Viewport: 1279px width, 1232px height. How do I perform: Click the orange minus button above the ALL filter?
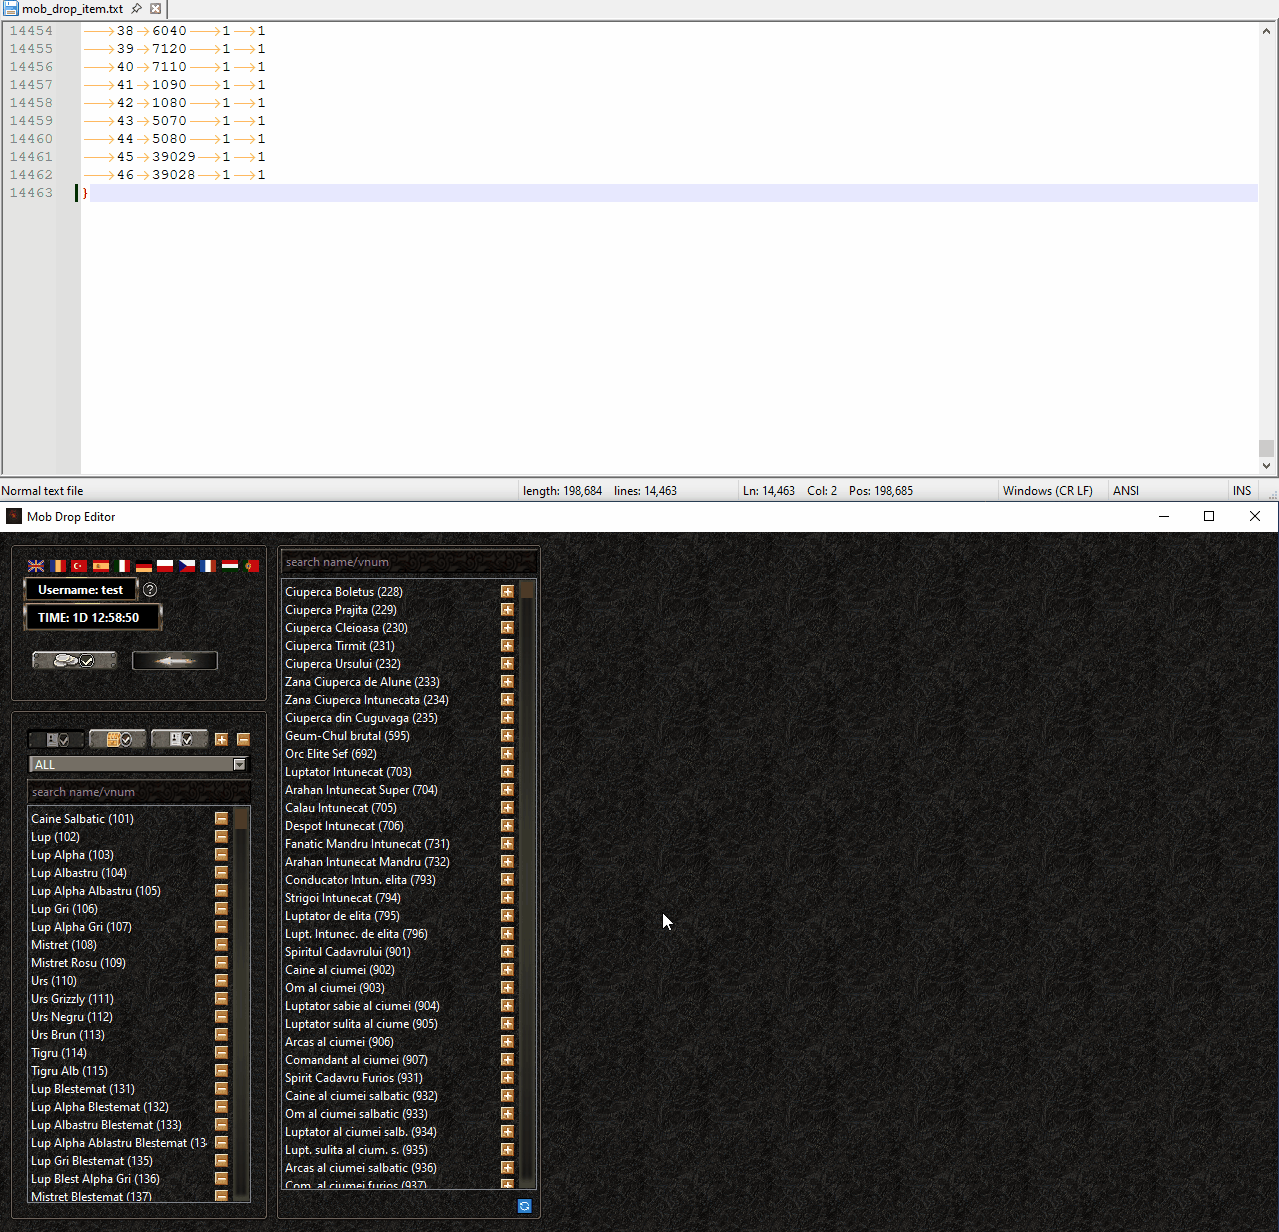coord(243,739)
